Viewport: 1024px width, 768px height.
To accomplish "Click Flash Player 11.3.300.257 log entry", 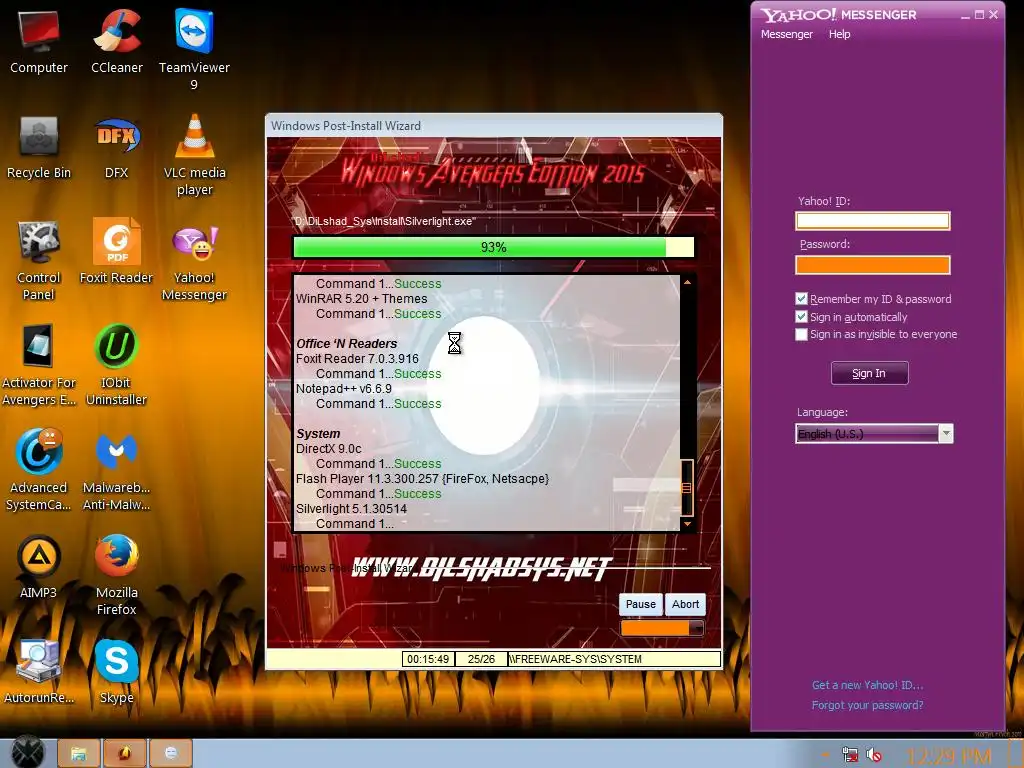I will 422,479.
